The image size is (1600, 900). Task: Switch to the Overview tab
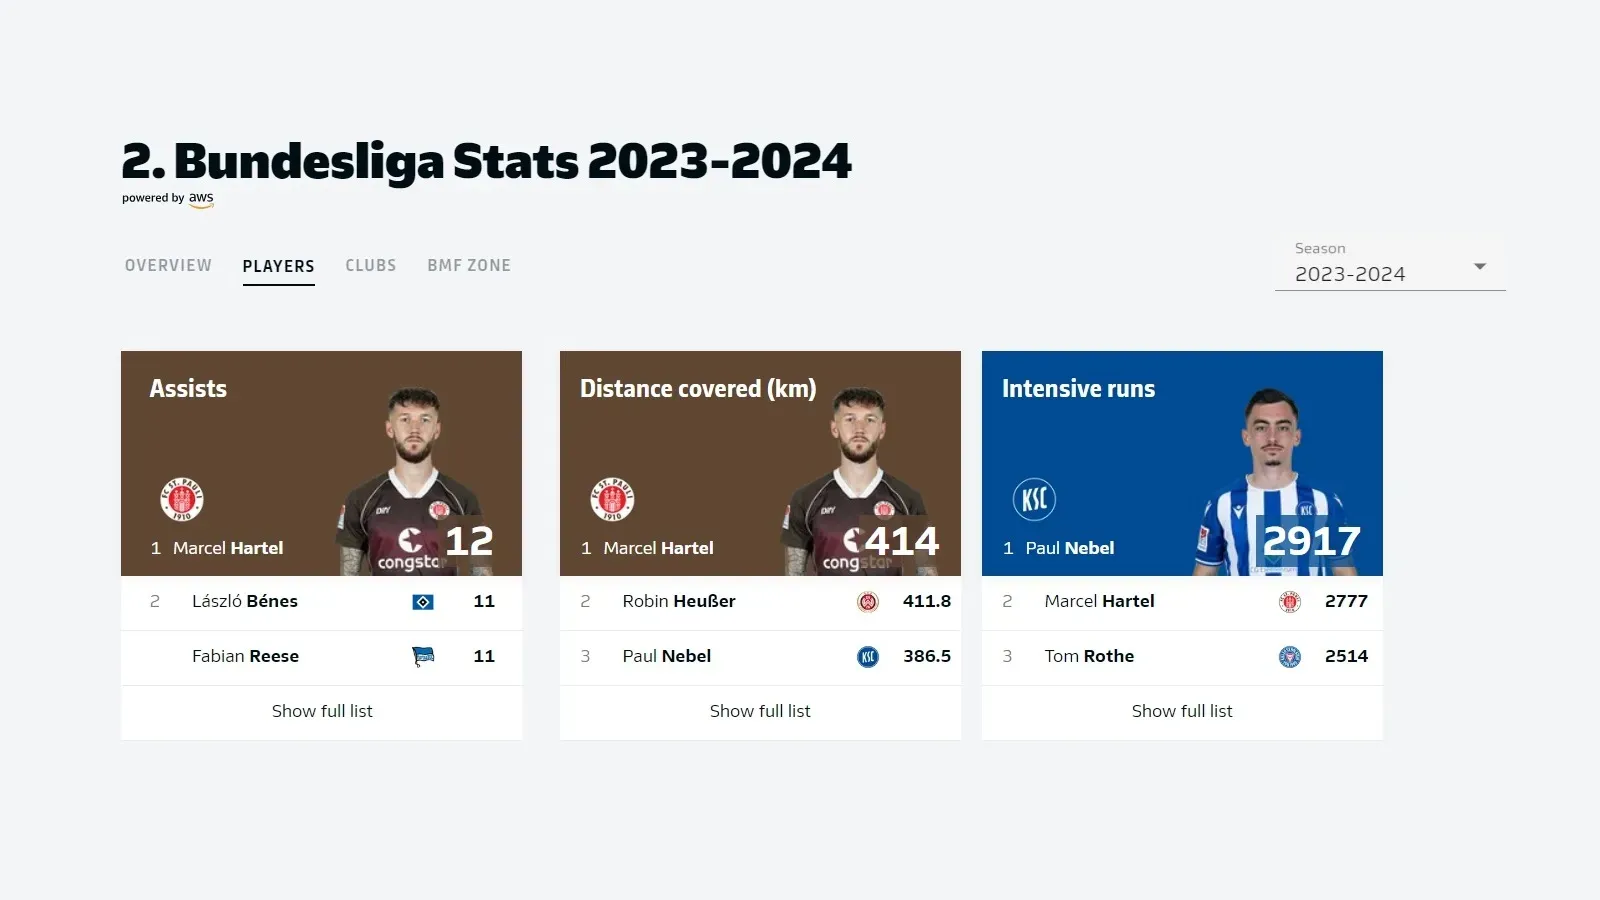pos(168,266)
